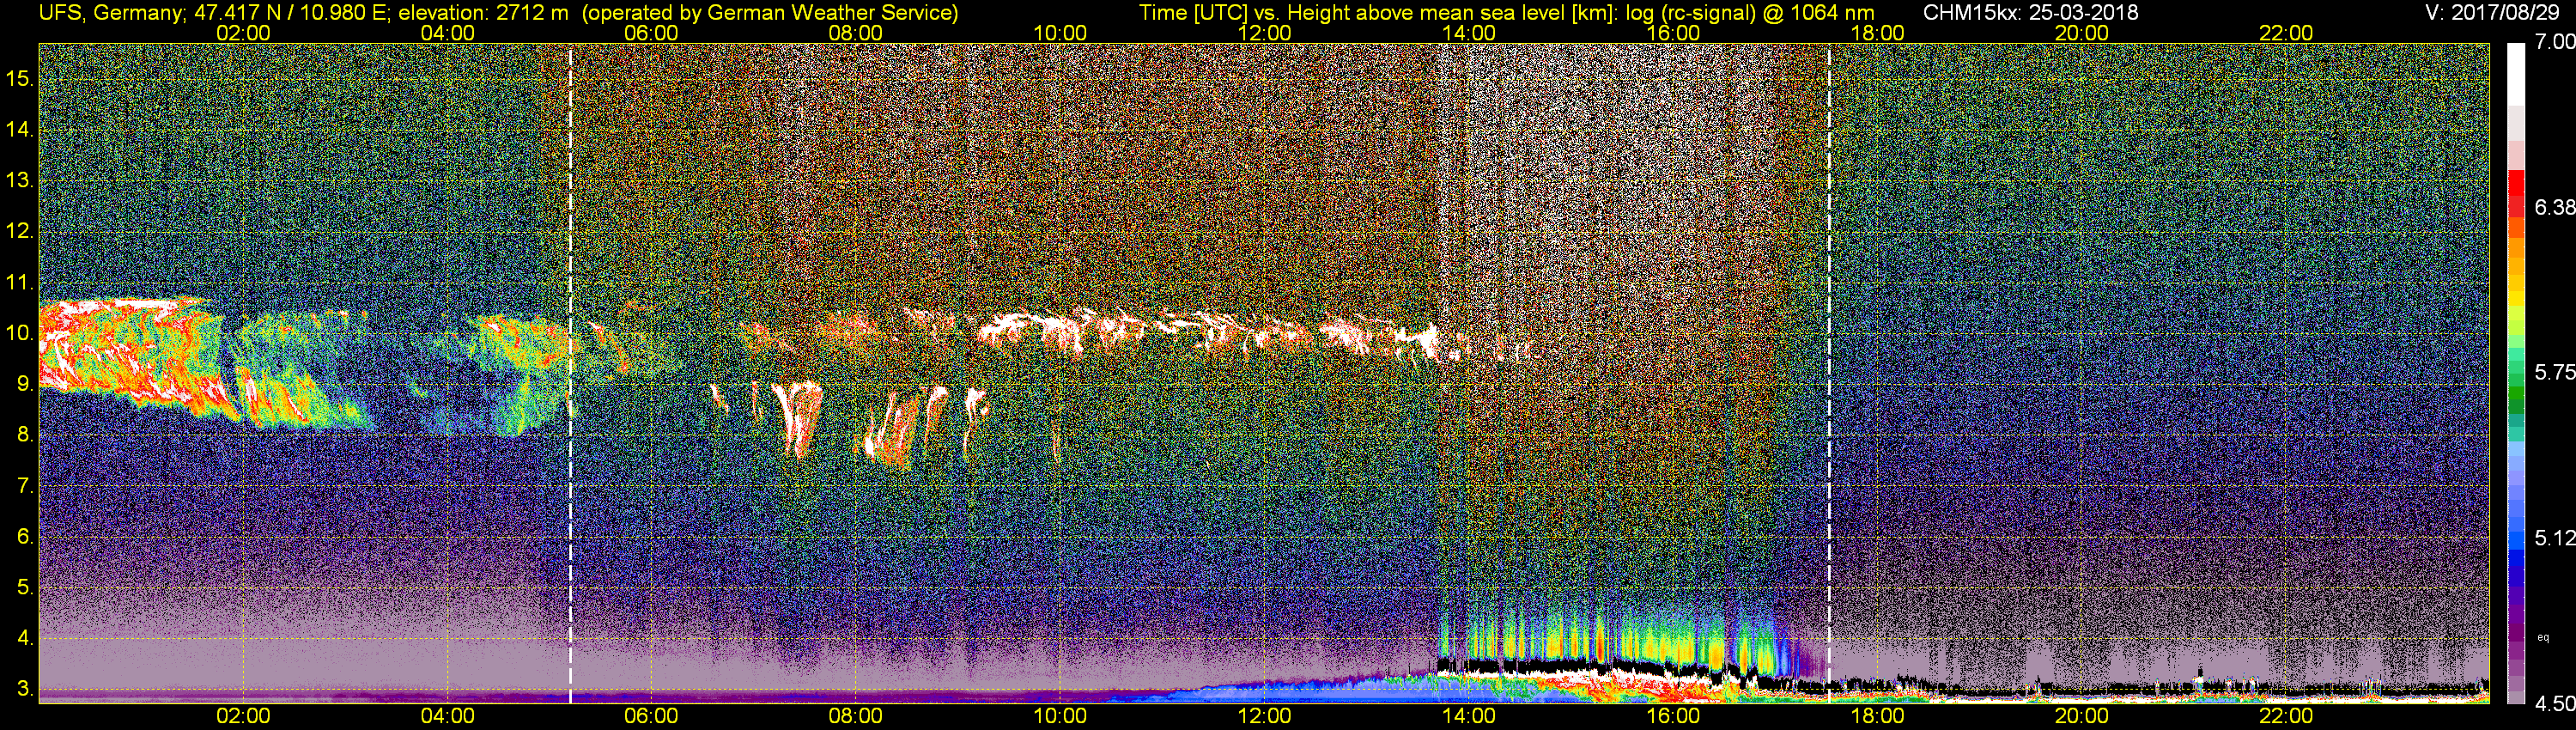Click the "18:00" label on the top time axis

1877,33
